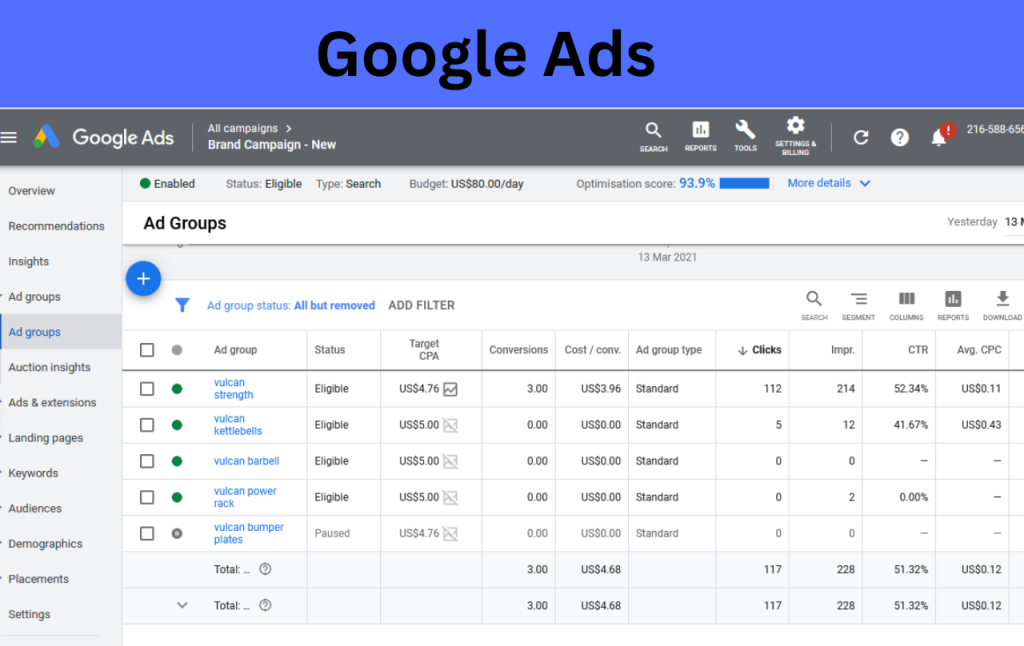Refresh the data with the reload icon

coord(860,137)
